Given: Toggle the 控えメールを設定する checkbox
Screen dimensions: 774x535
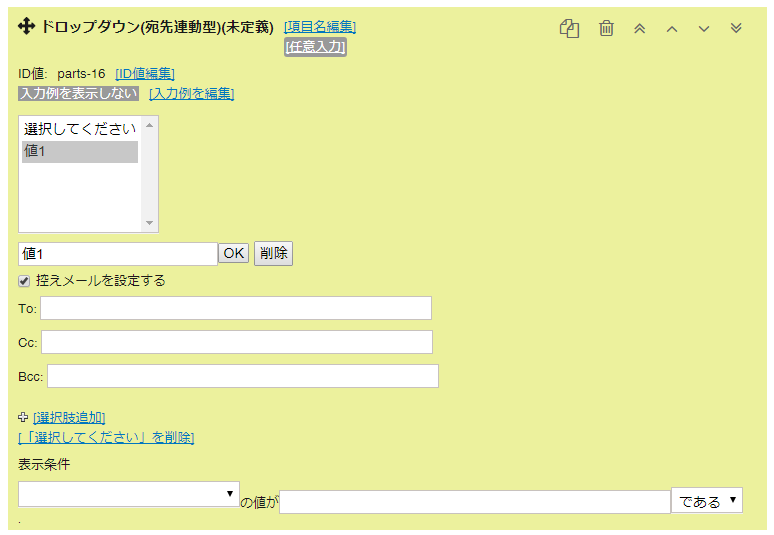Looking at the screenshot, I should pos(24,281).
